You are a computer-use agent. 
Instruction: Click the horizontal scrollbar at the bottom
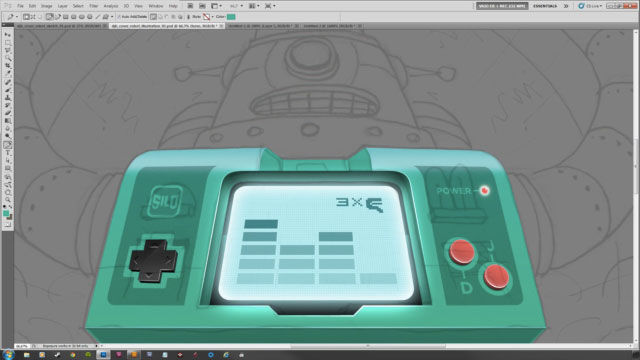367,346
